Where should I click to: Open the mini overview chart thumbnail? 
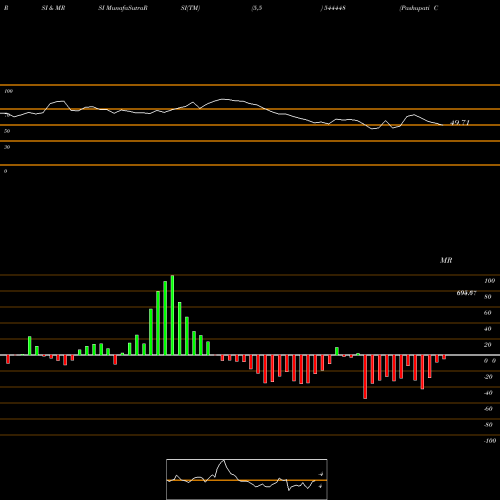click(x=247, y=479)
